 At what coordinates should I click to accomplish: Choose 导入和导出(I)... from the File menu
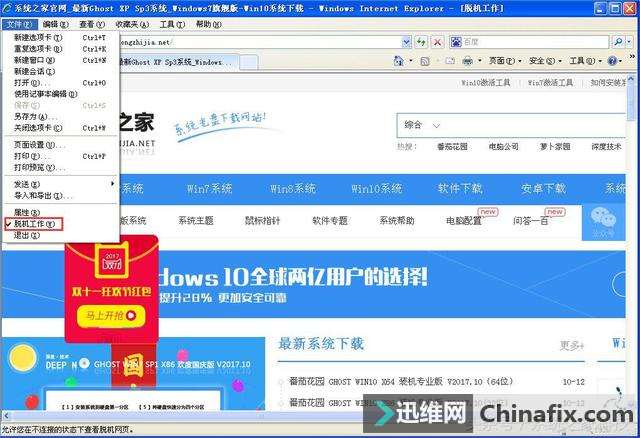60,196
